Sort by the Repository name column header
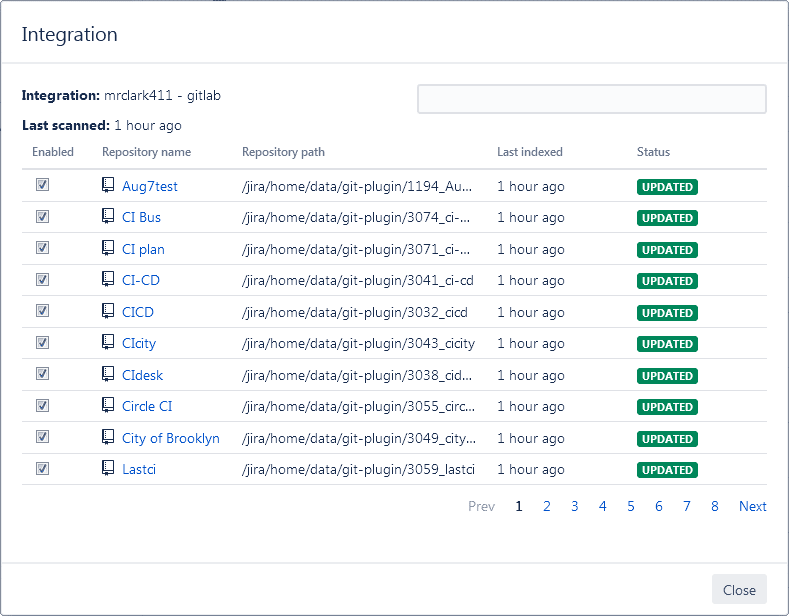Screen dimensions: 789x616 [146, 152]
